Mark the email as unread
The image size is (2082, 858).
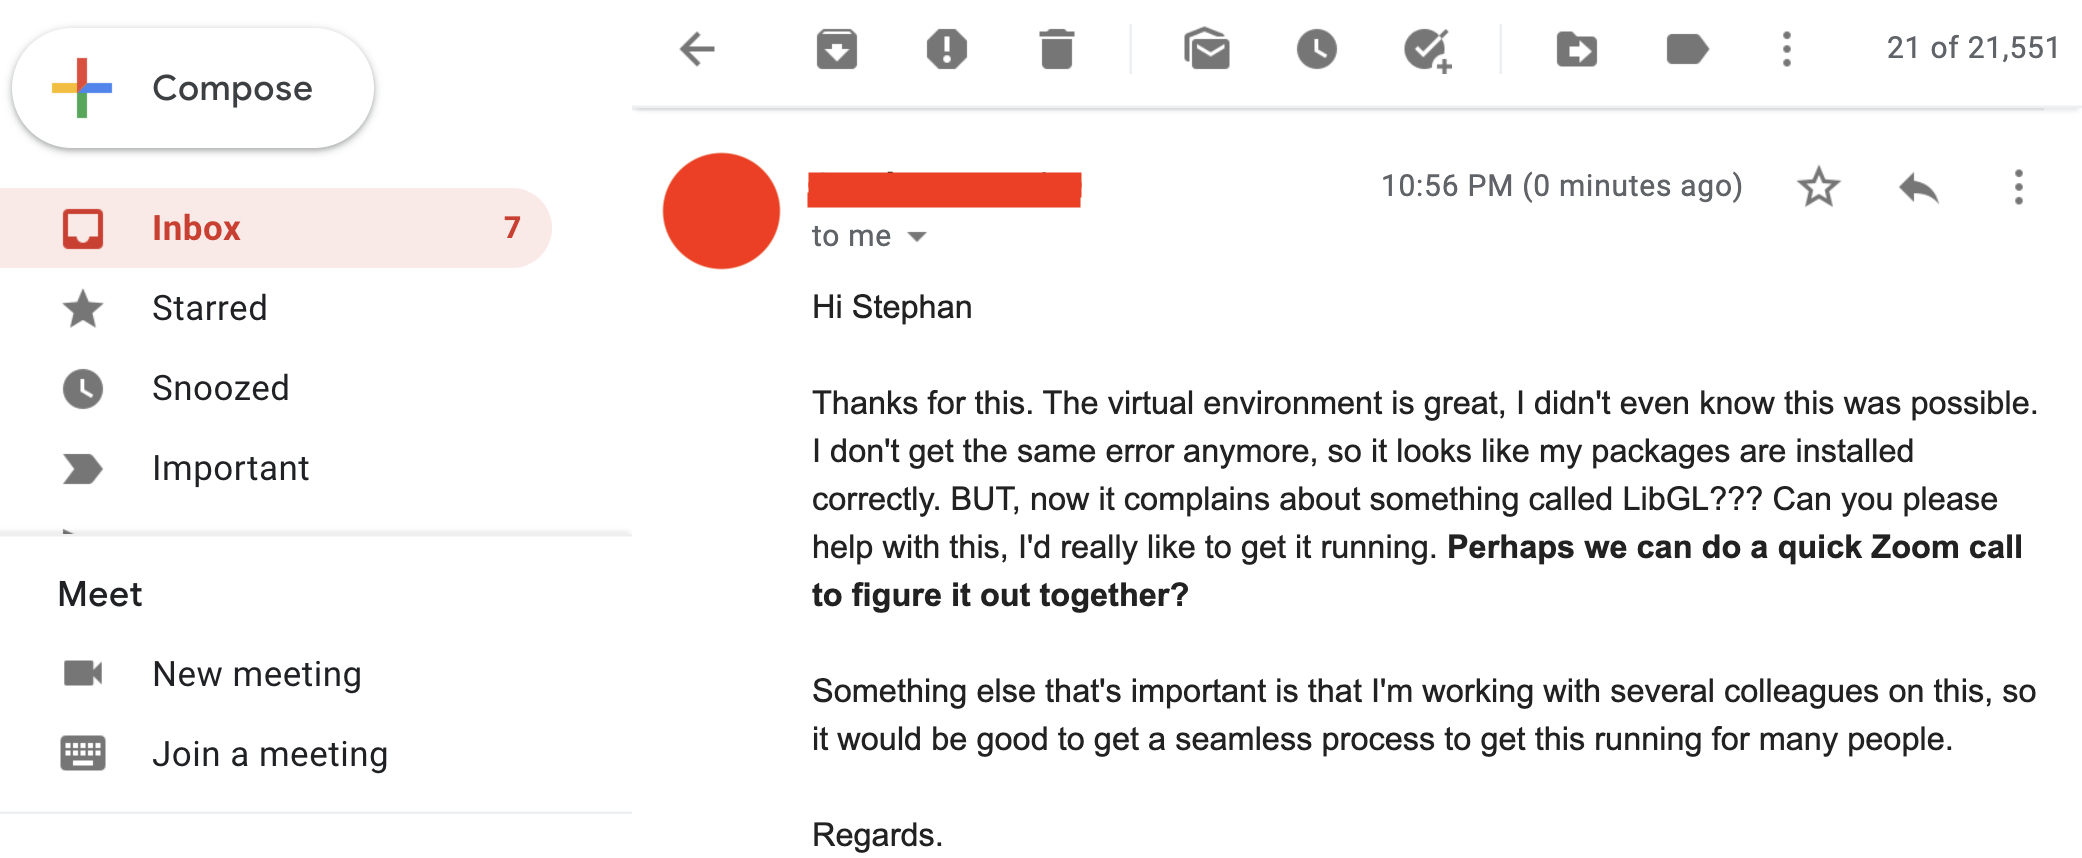1206,49
